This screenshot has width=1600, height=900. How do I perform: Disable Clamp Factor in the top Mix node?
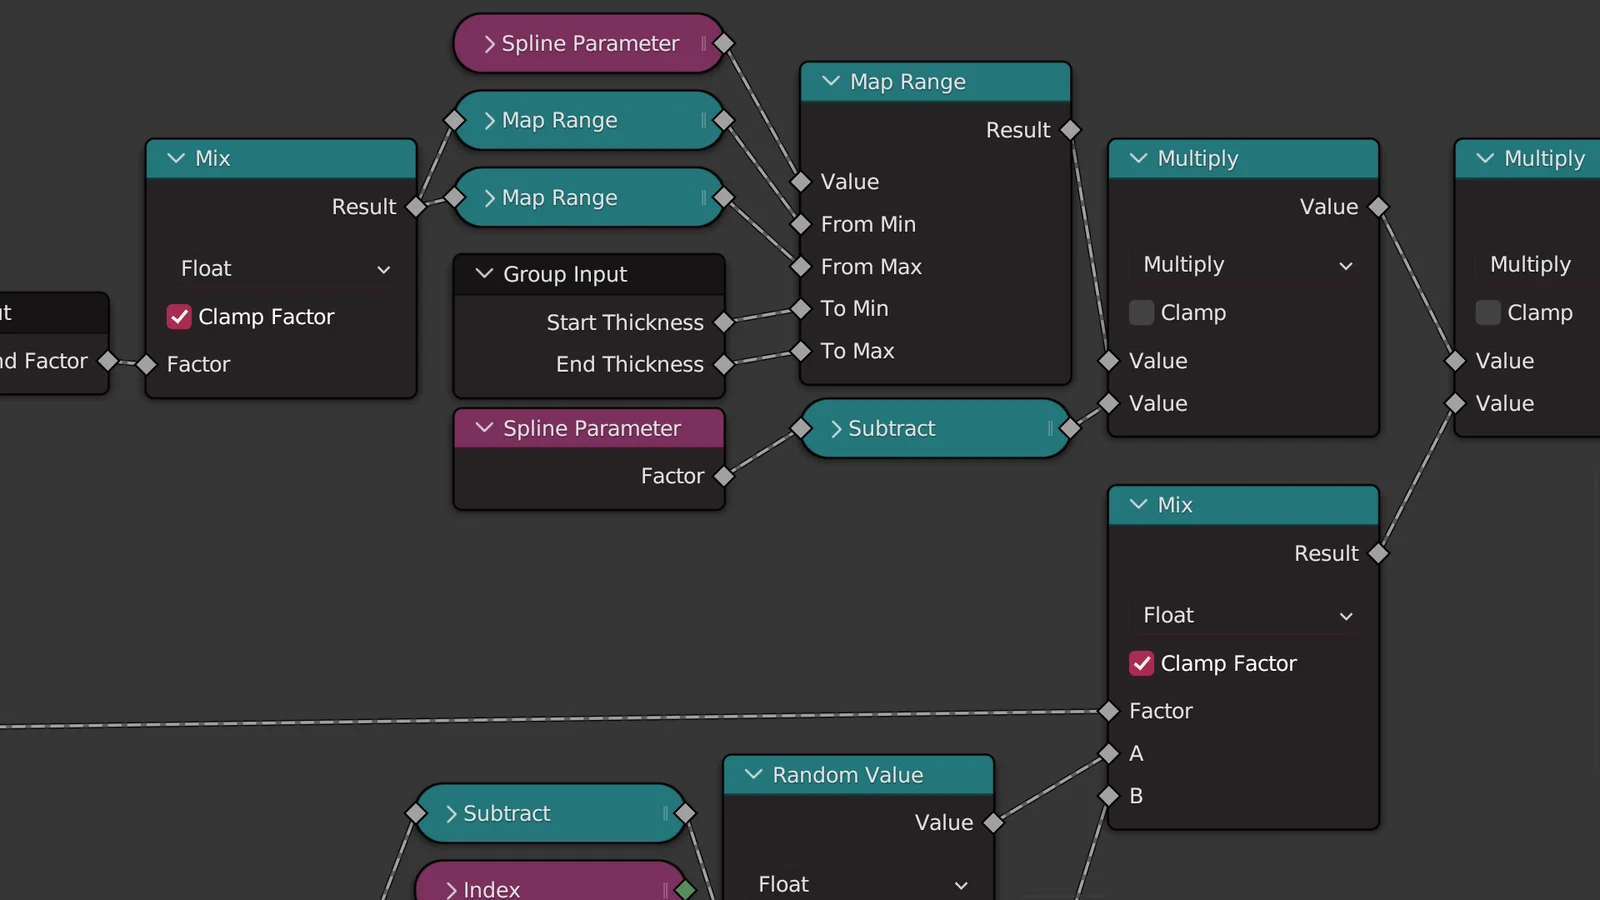[x=179, y=317]
